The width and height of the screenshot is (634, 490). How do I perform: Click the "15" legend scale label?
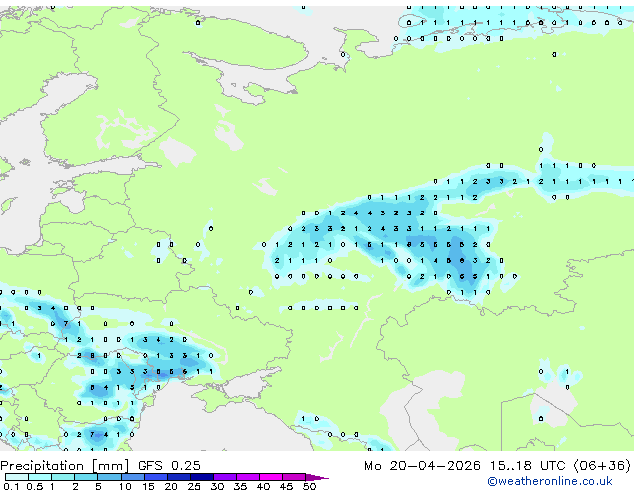pos(148,486)
